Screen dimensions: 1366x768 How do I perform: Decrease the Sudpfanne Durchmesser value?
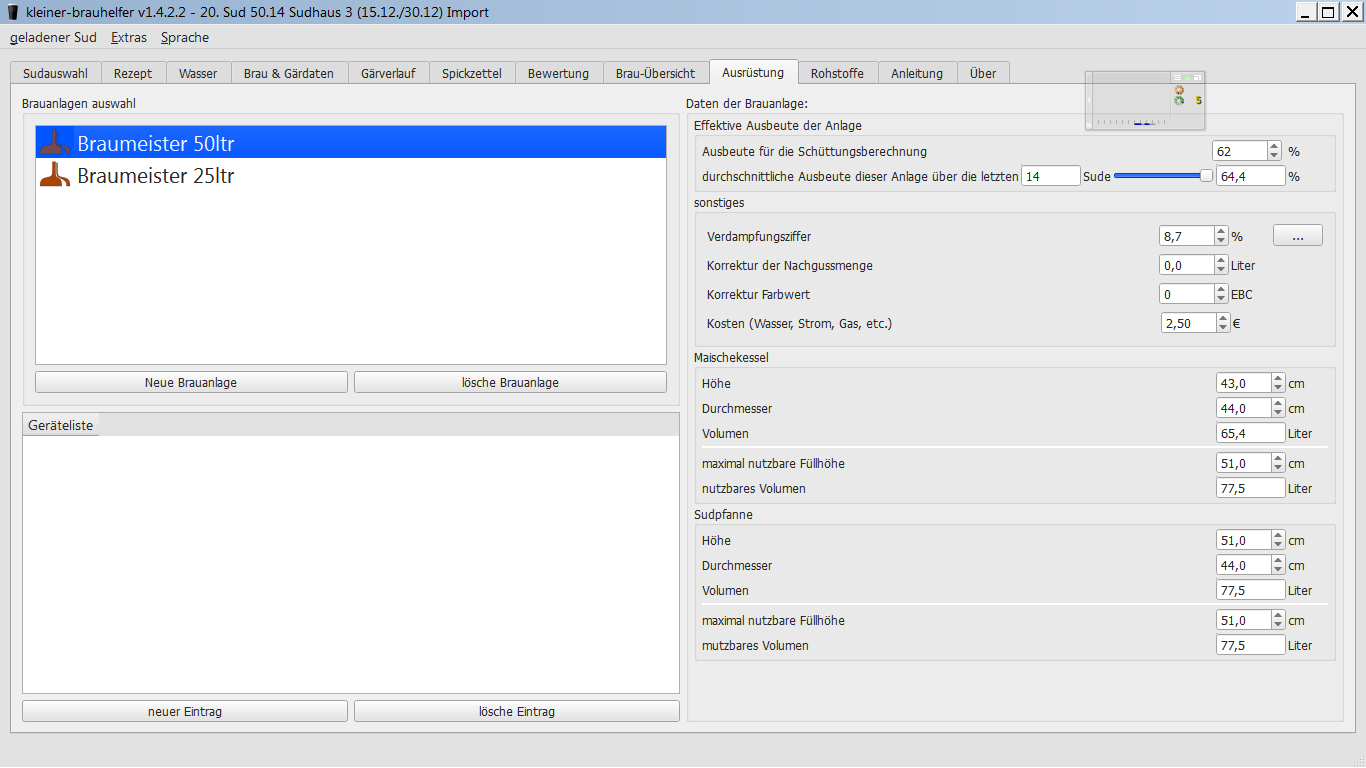pos(1277,570)
